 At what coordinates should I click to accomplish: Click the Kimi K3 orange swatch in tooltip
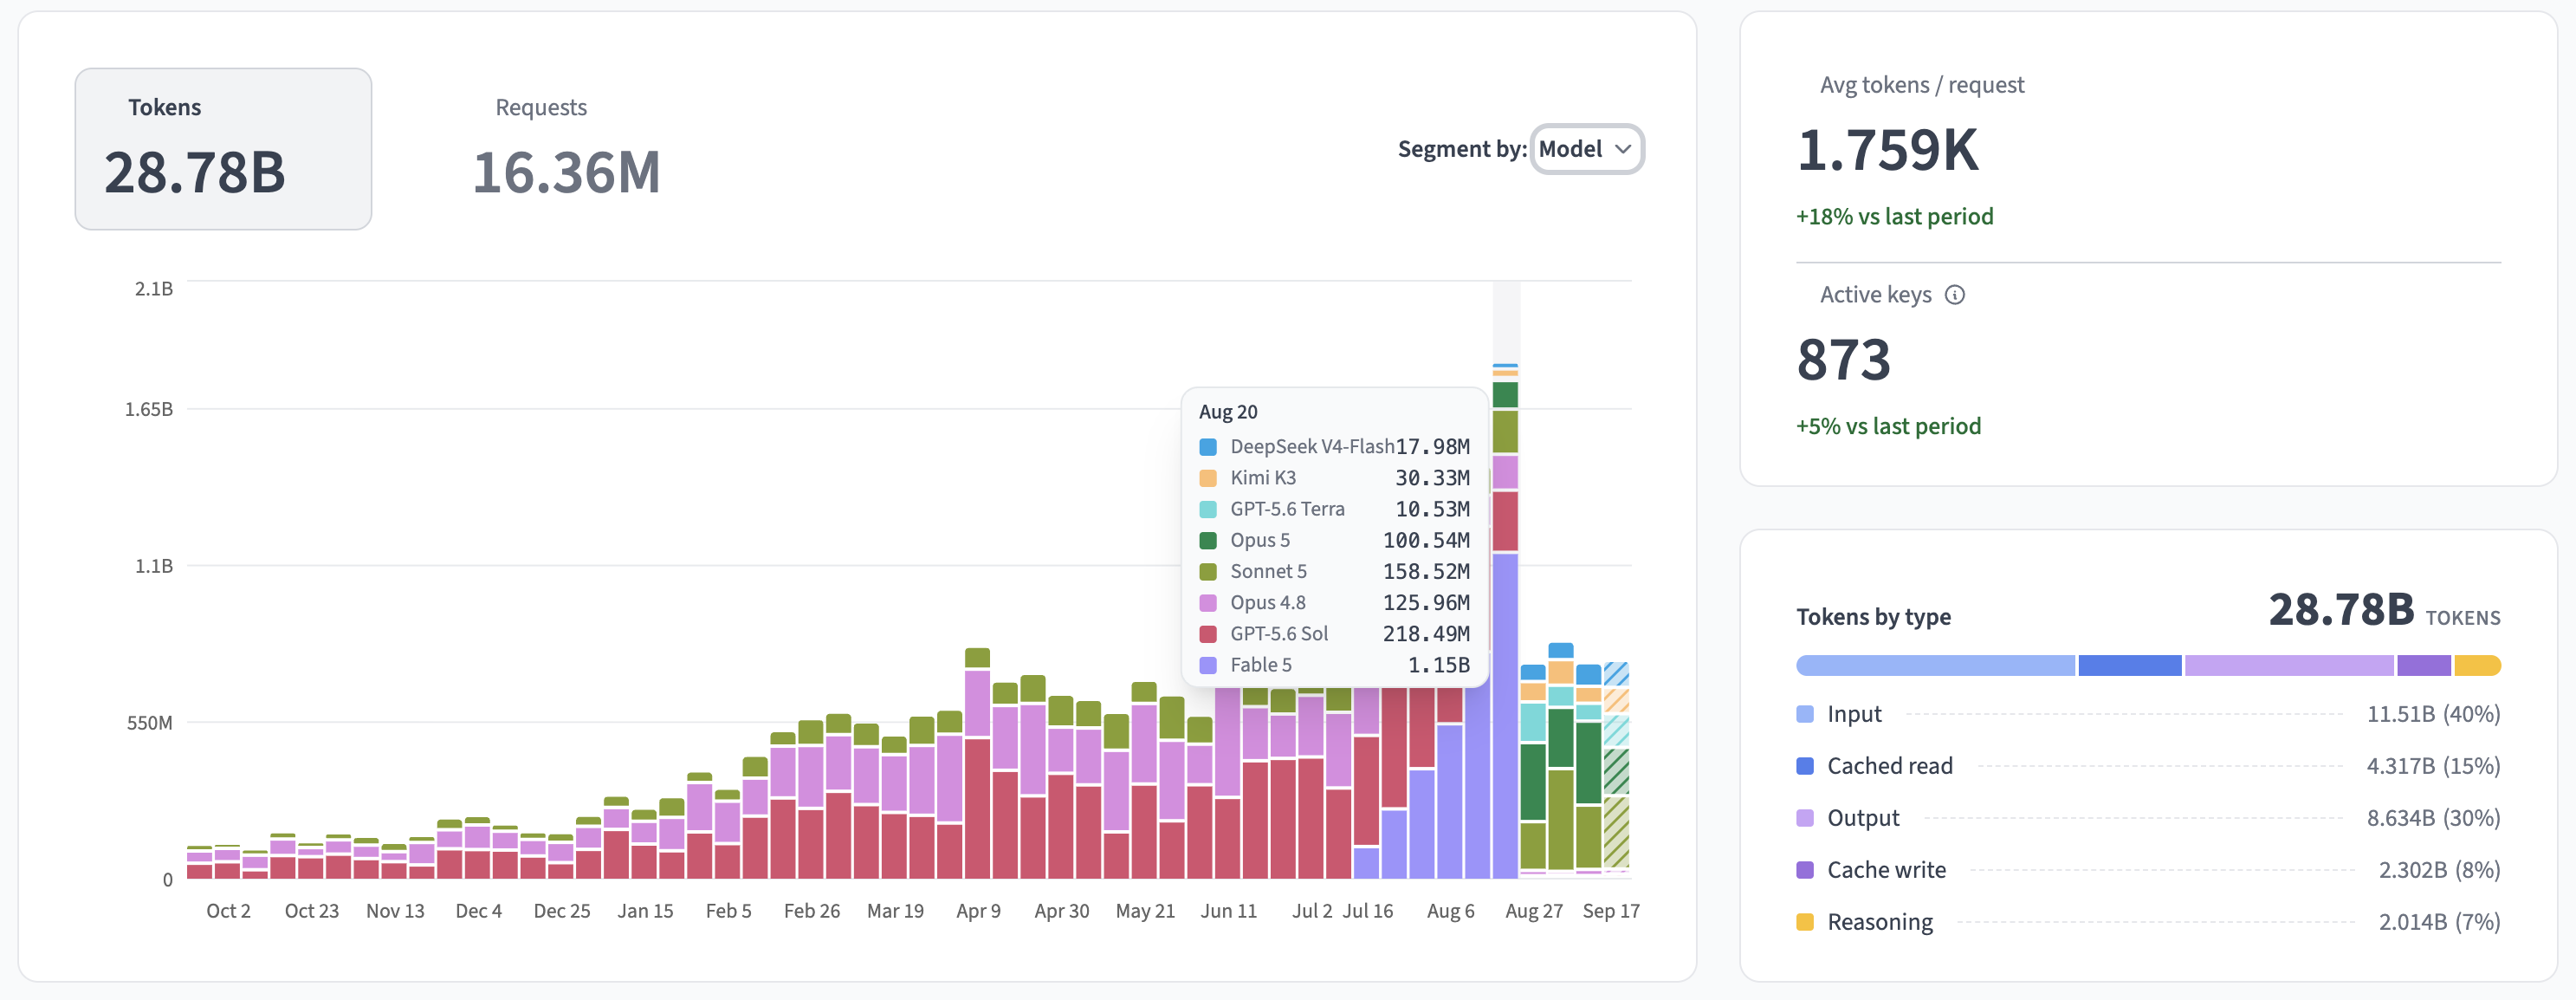coord(1208,478)
